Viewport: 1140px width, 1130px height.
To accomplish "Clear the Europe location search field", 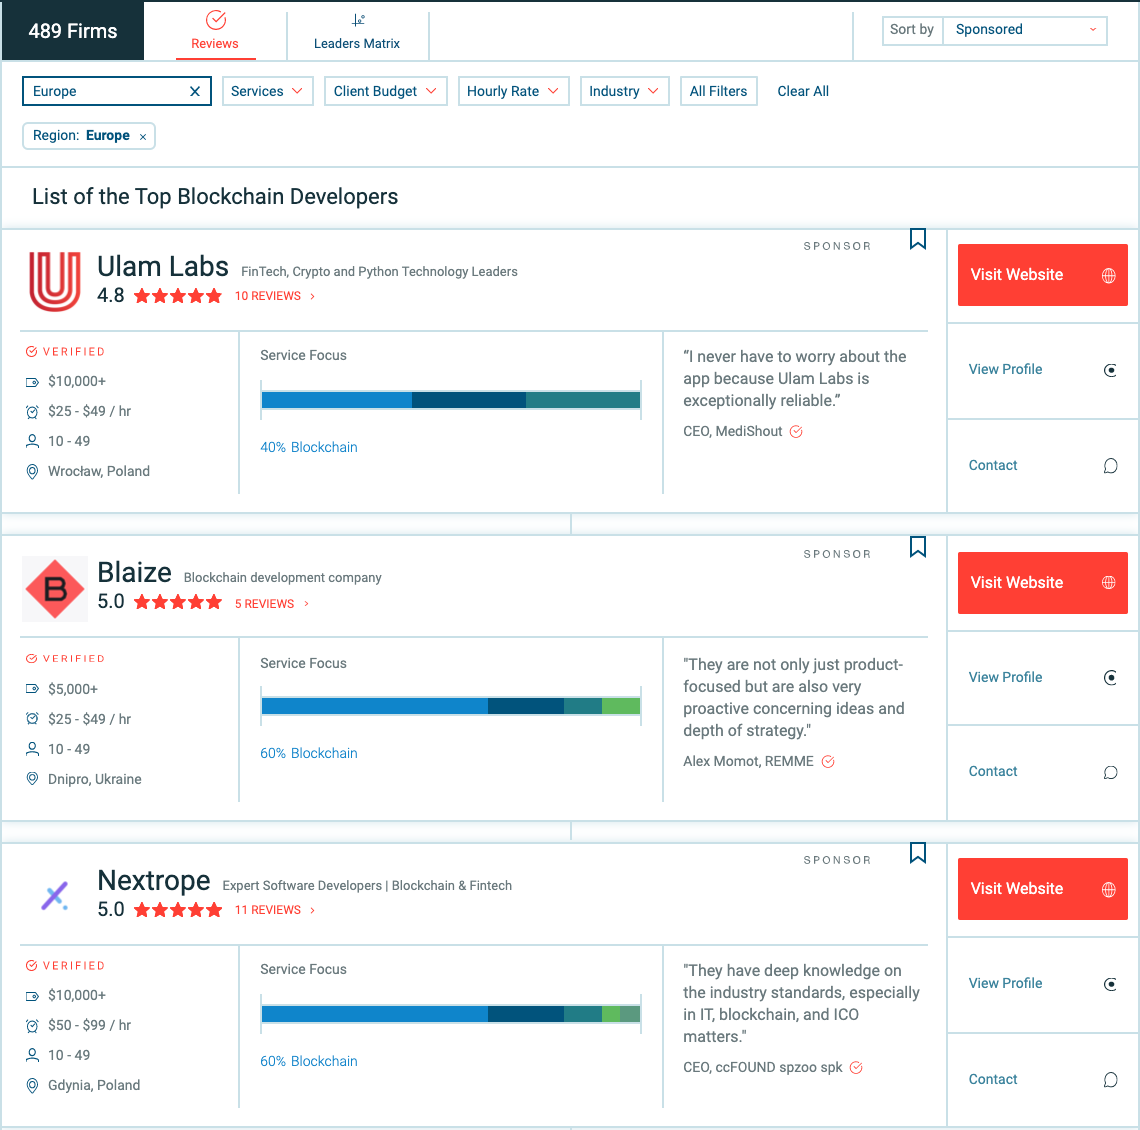I will 195,92.
